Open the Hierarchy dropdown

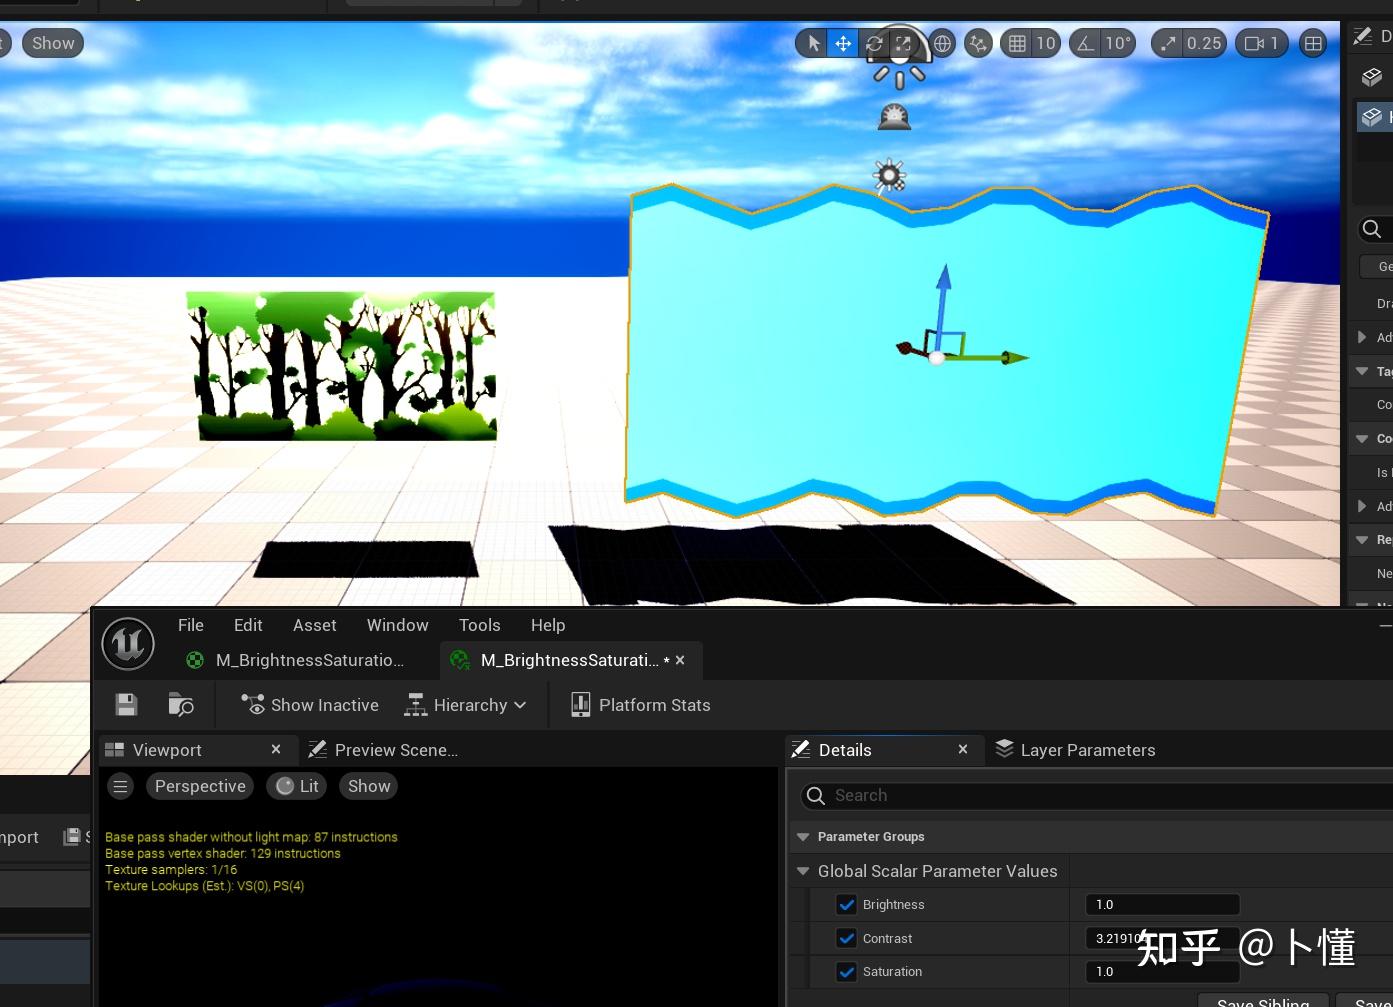(466, 704)
